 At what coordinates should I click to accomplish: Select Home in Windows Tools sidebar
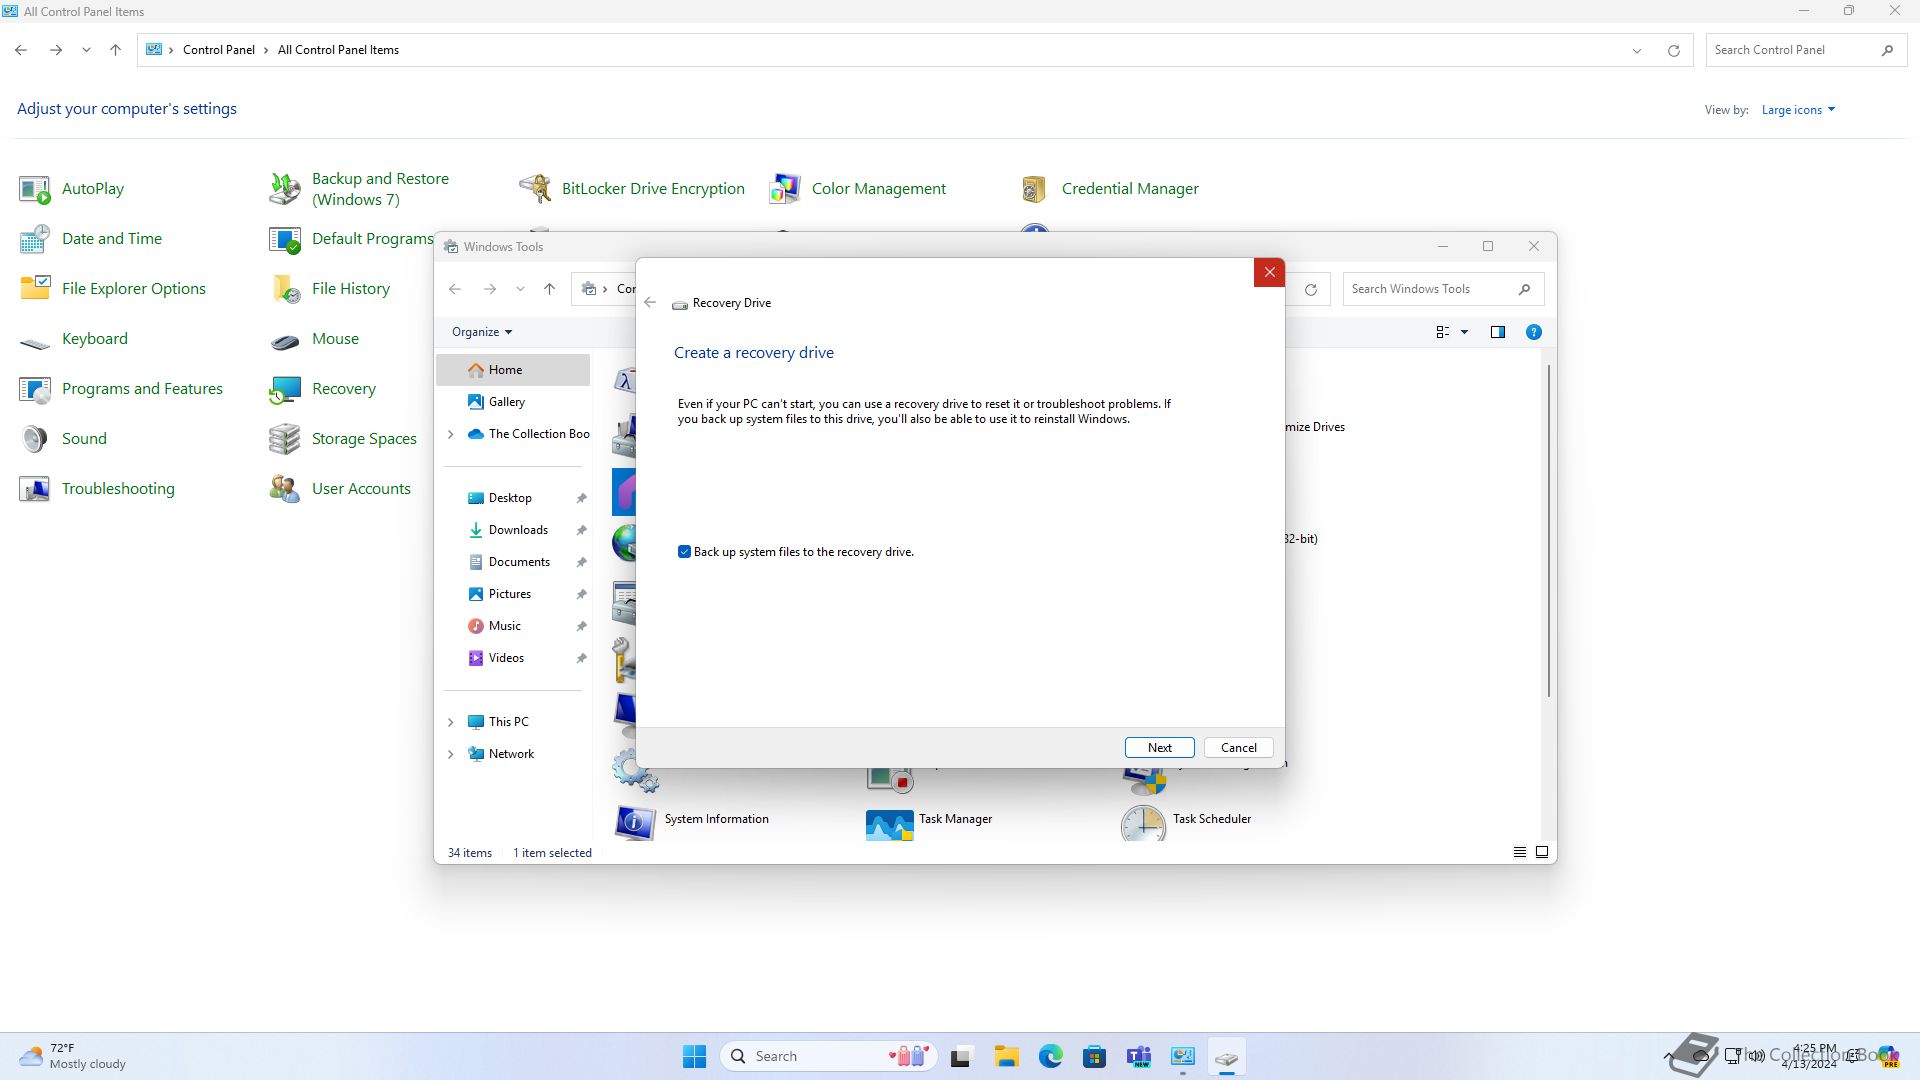513,370
